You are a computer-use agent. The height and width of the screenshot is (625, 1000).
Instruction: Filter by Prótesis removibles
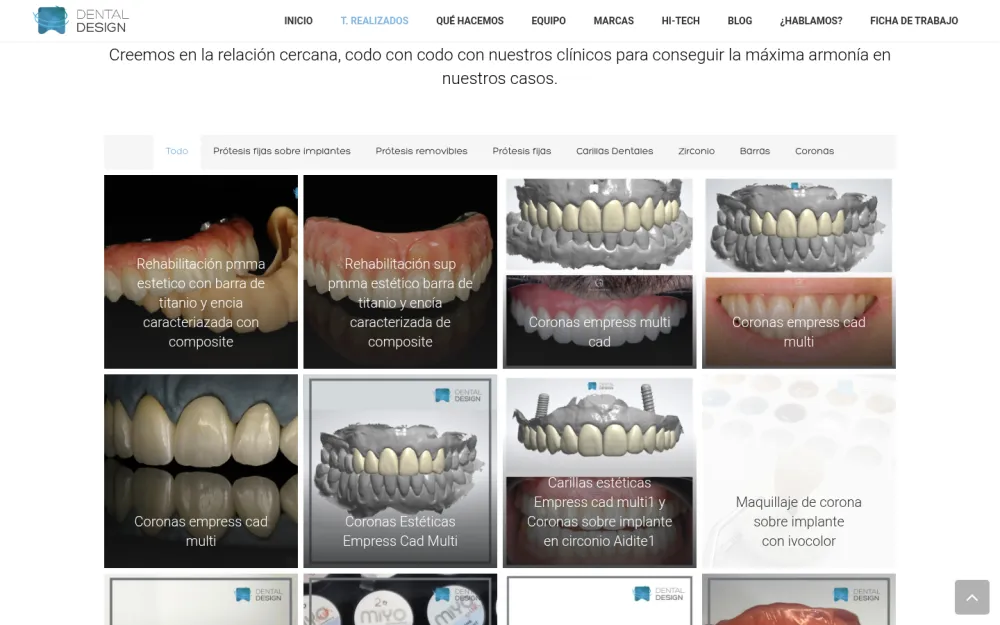coord(422,152)
